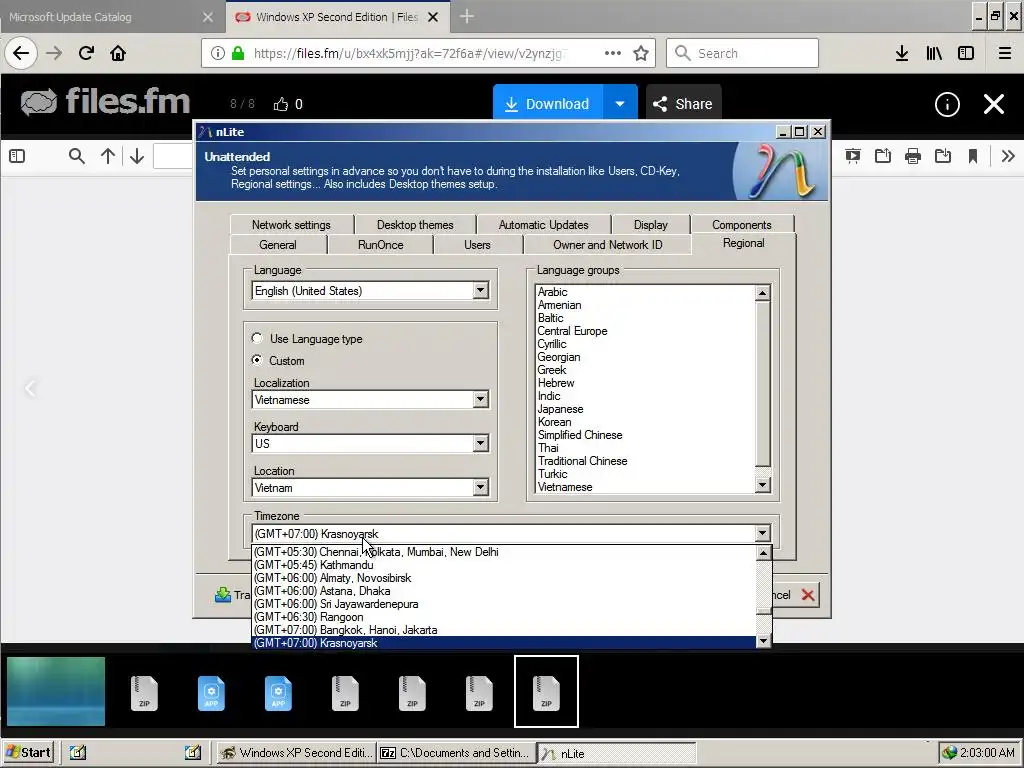The image size is (1024, 768).
Task: Open the Location dropdown showing Vietnam
Action: click(370, 487)
